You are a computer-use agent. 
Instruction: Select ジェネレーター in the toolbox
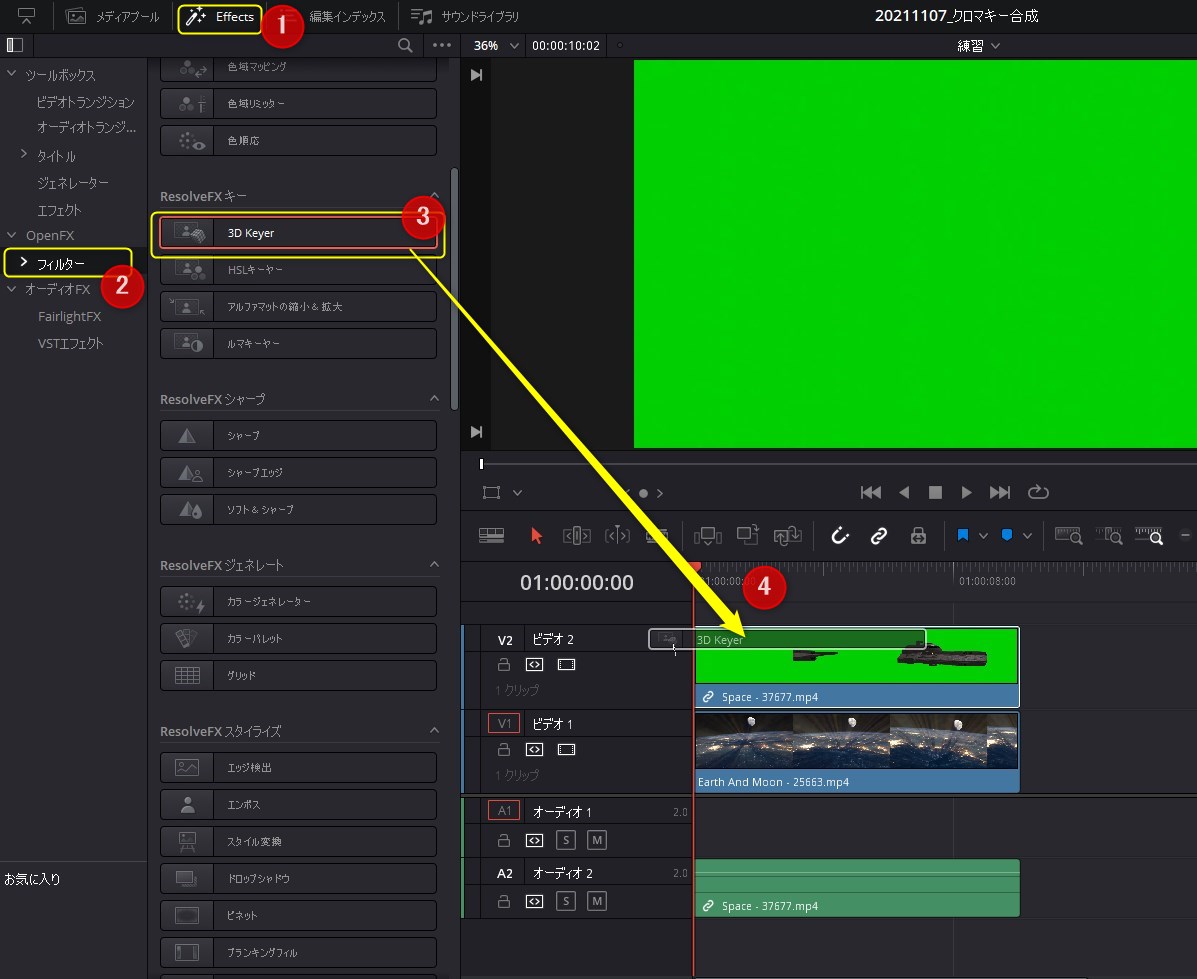(73, 183)
